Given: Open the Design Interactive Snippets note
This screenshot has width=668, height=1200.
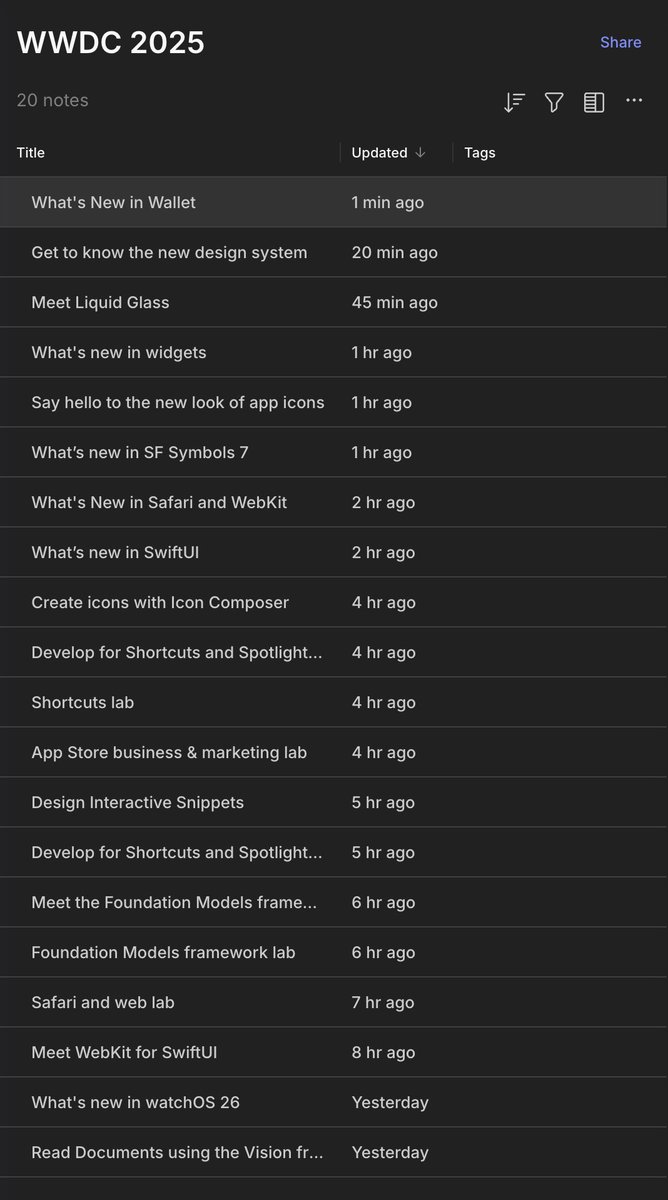Looking at the screenshot, I should (x=334, y=802).
